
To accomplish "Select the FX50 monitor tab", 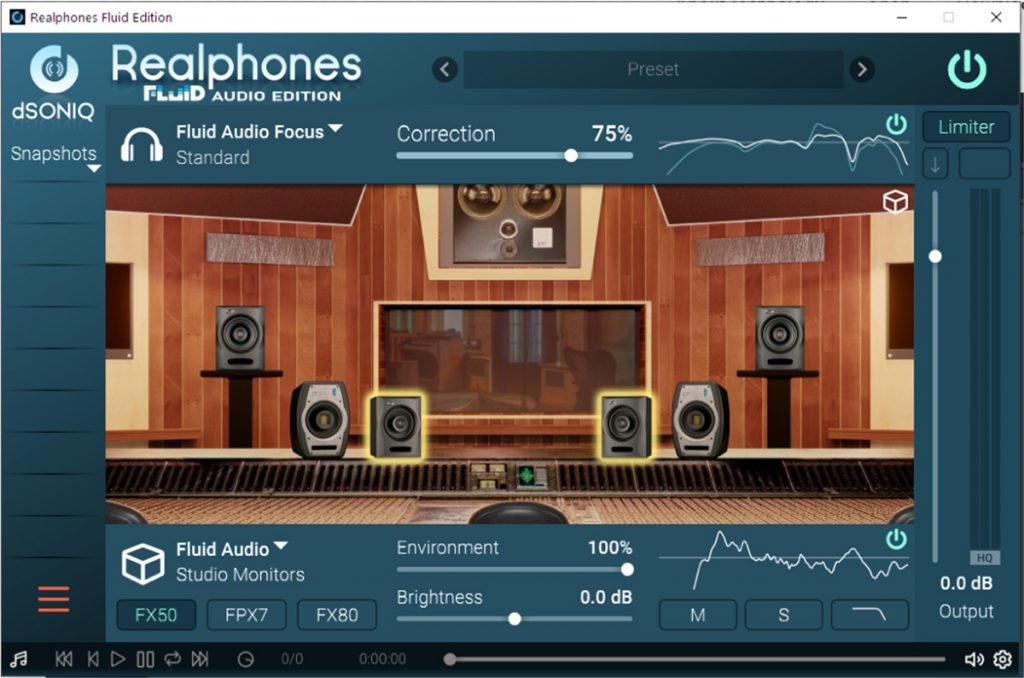I will coord(156,615).
